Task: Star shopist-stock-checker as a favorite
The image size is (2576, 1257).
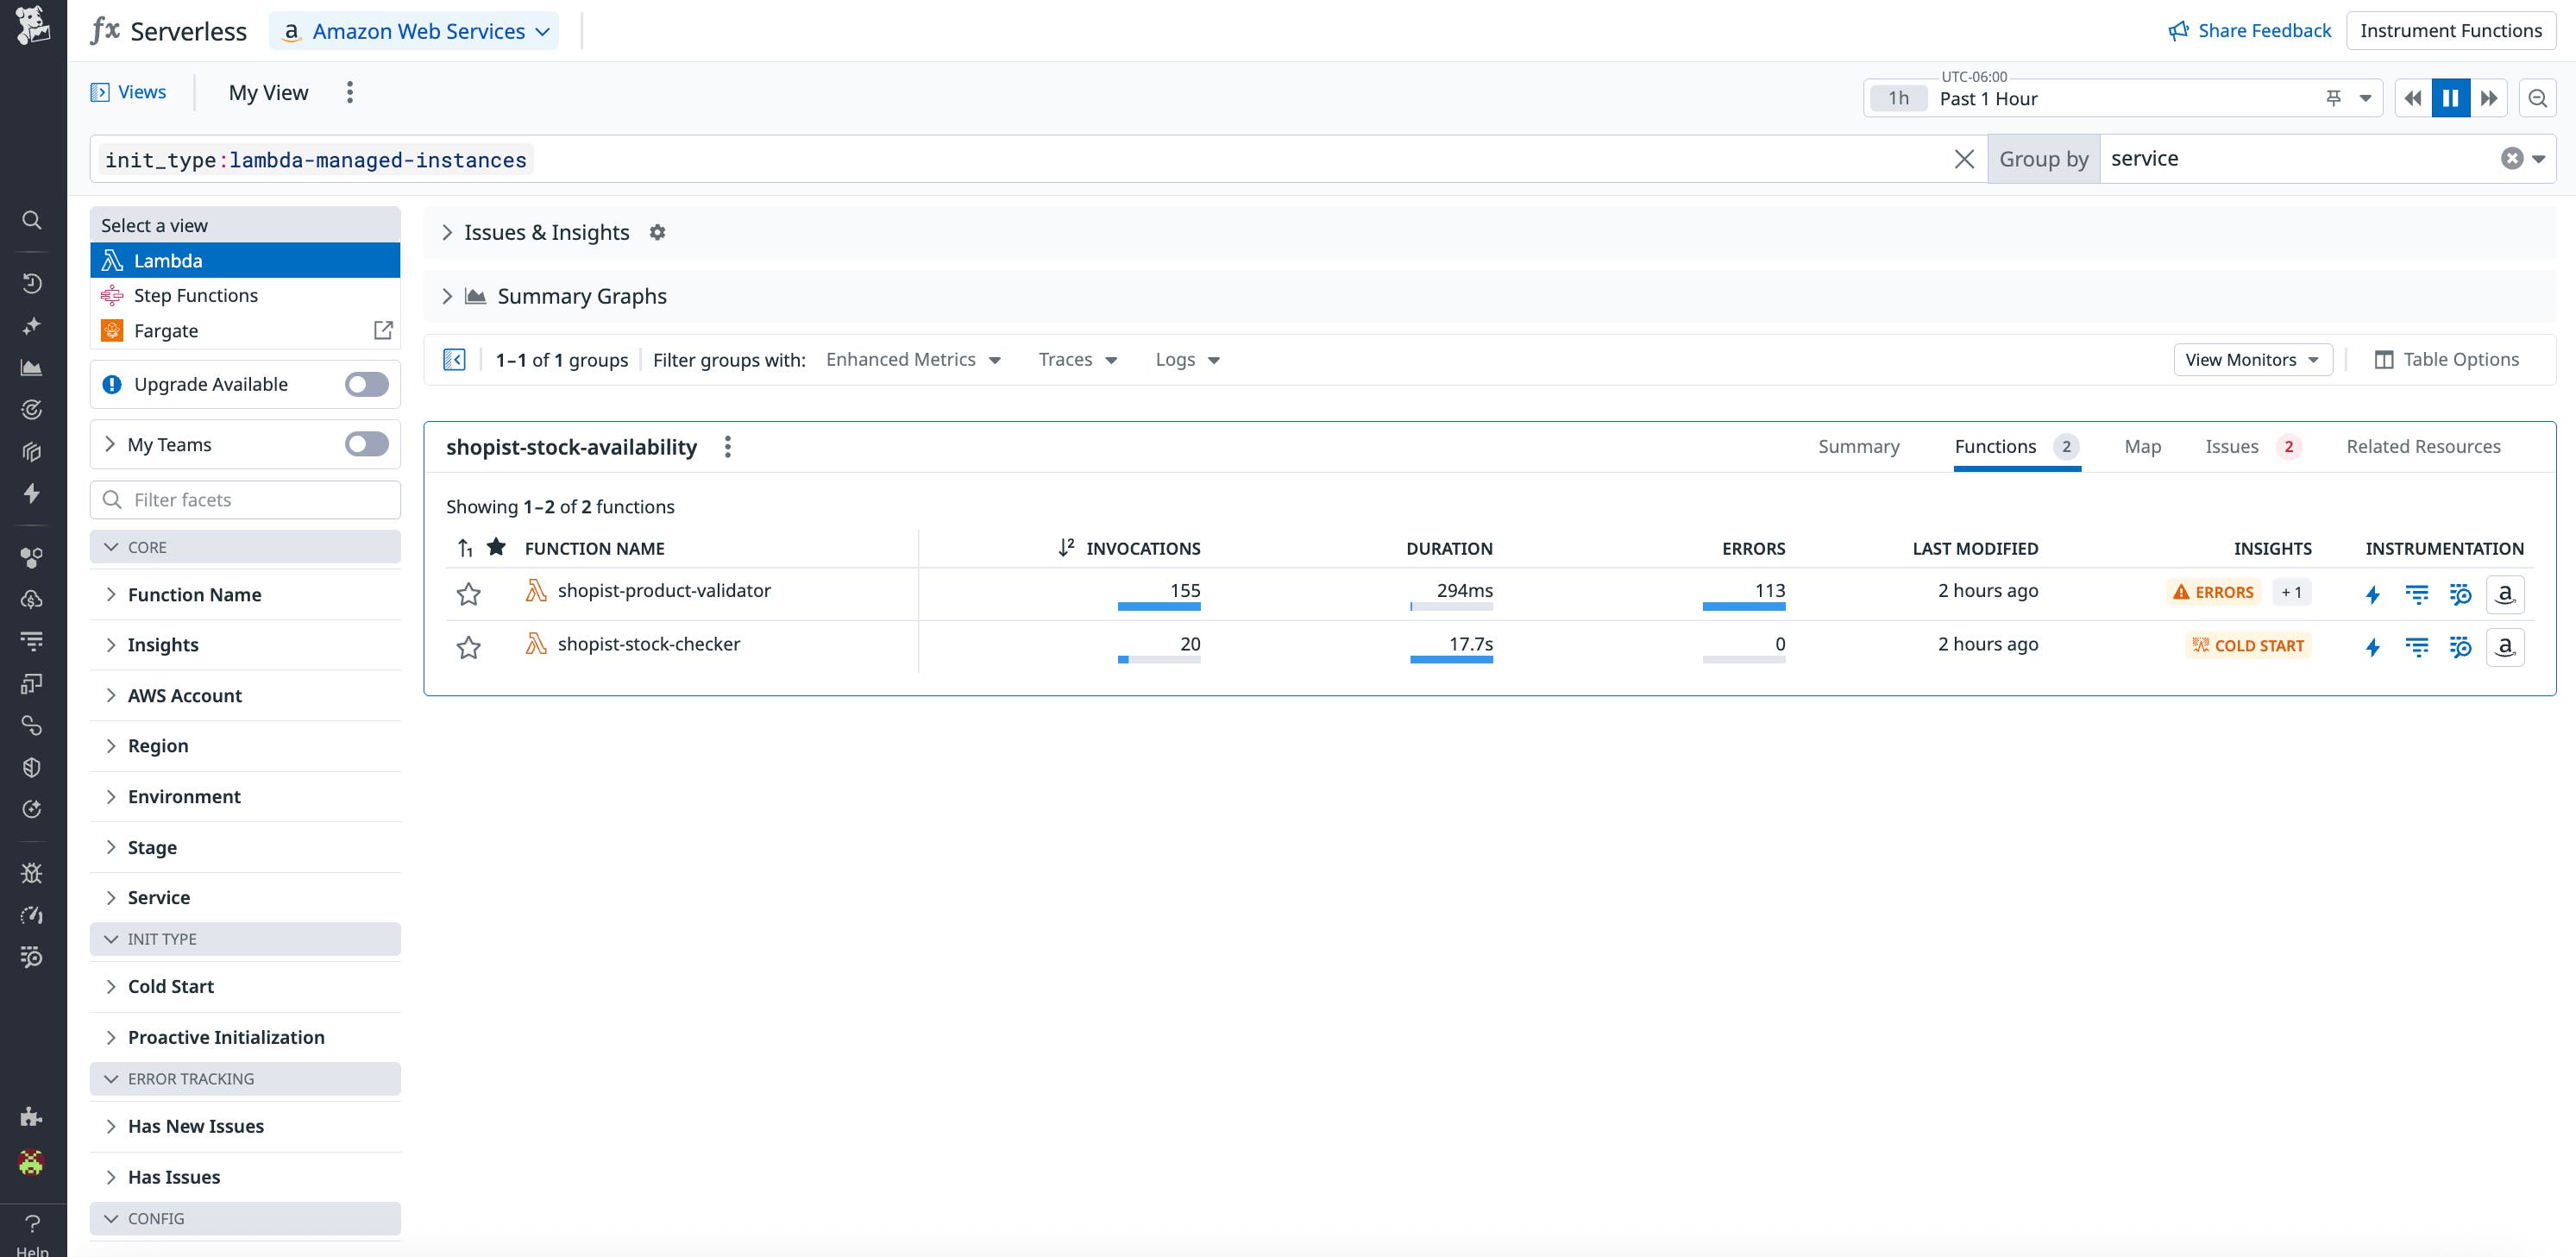Action: (x=468, y=648)
